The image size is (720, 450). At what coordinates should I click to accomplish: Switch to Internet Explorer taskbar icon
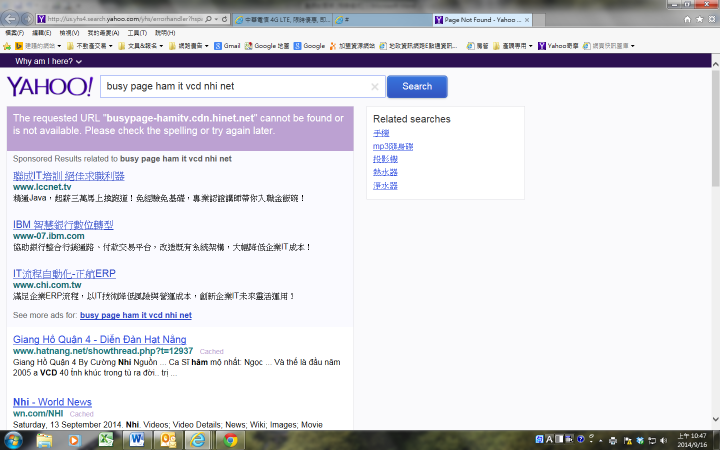point(198,441)
